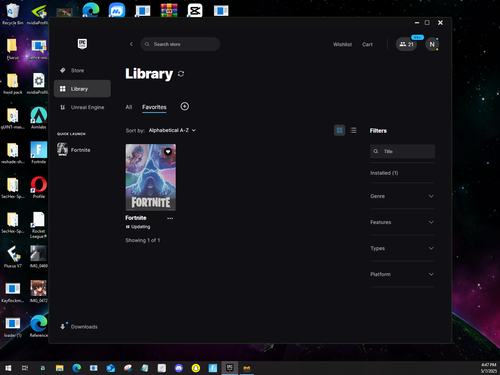This screenshot has height=375, width=500.
Task: Open Task View on the taskbar
Action: pyautogui.click(x=25, y=368)
